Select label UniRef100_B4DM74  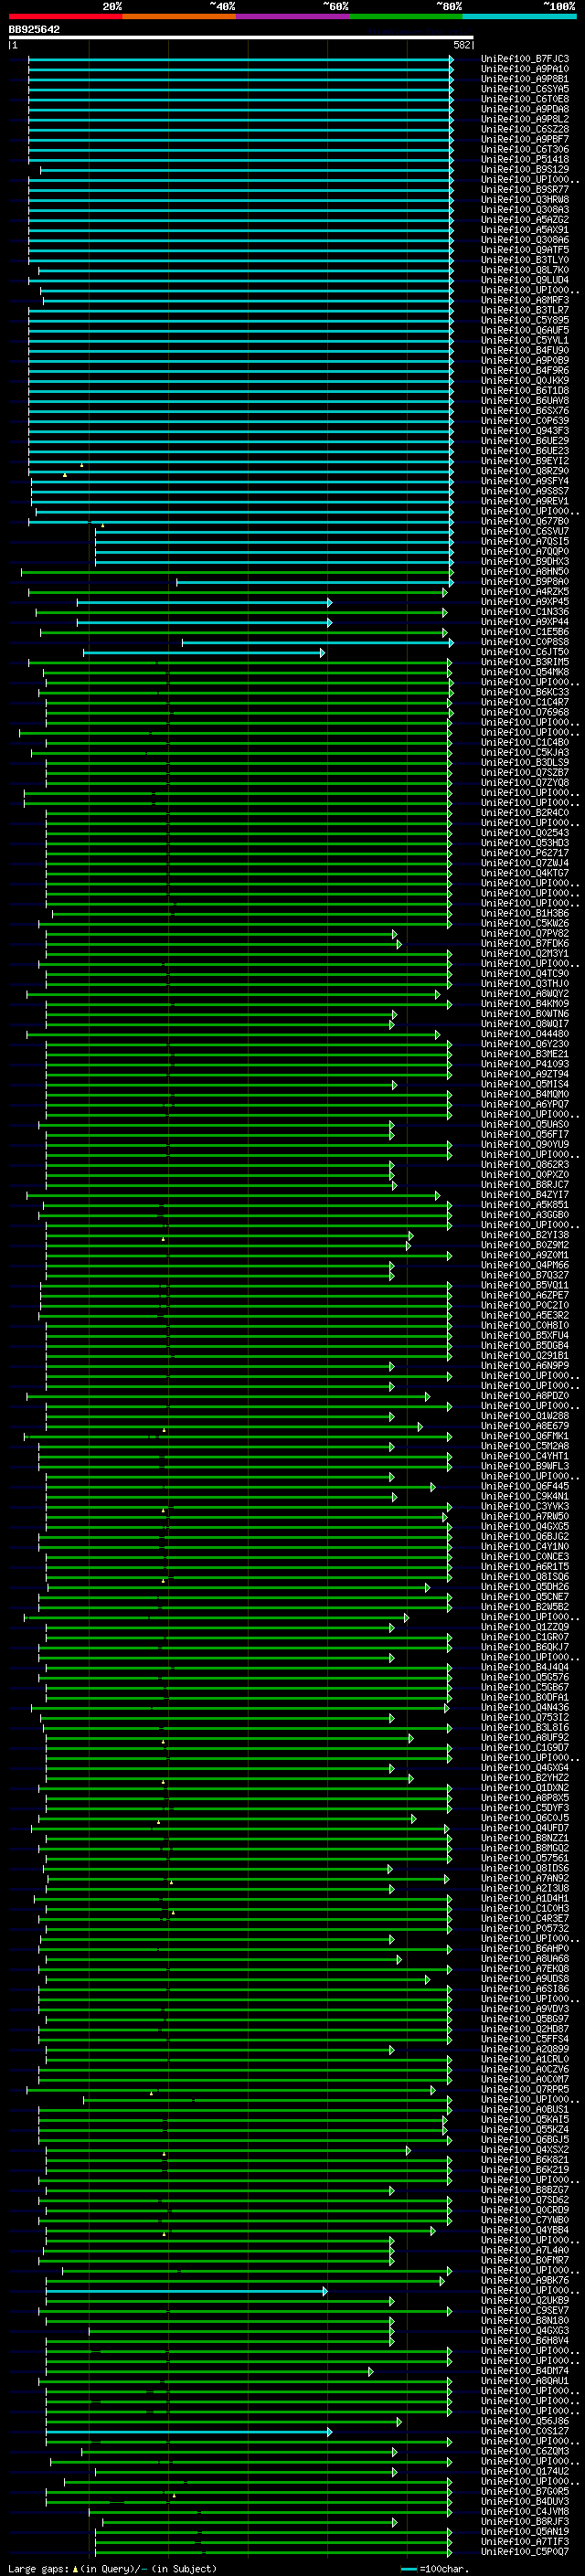525,2370
